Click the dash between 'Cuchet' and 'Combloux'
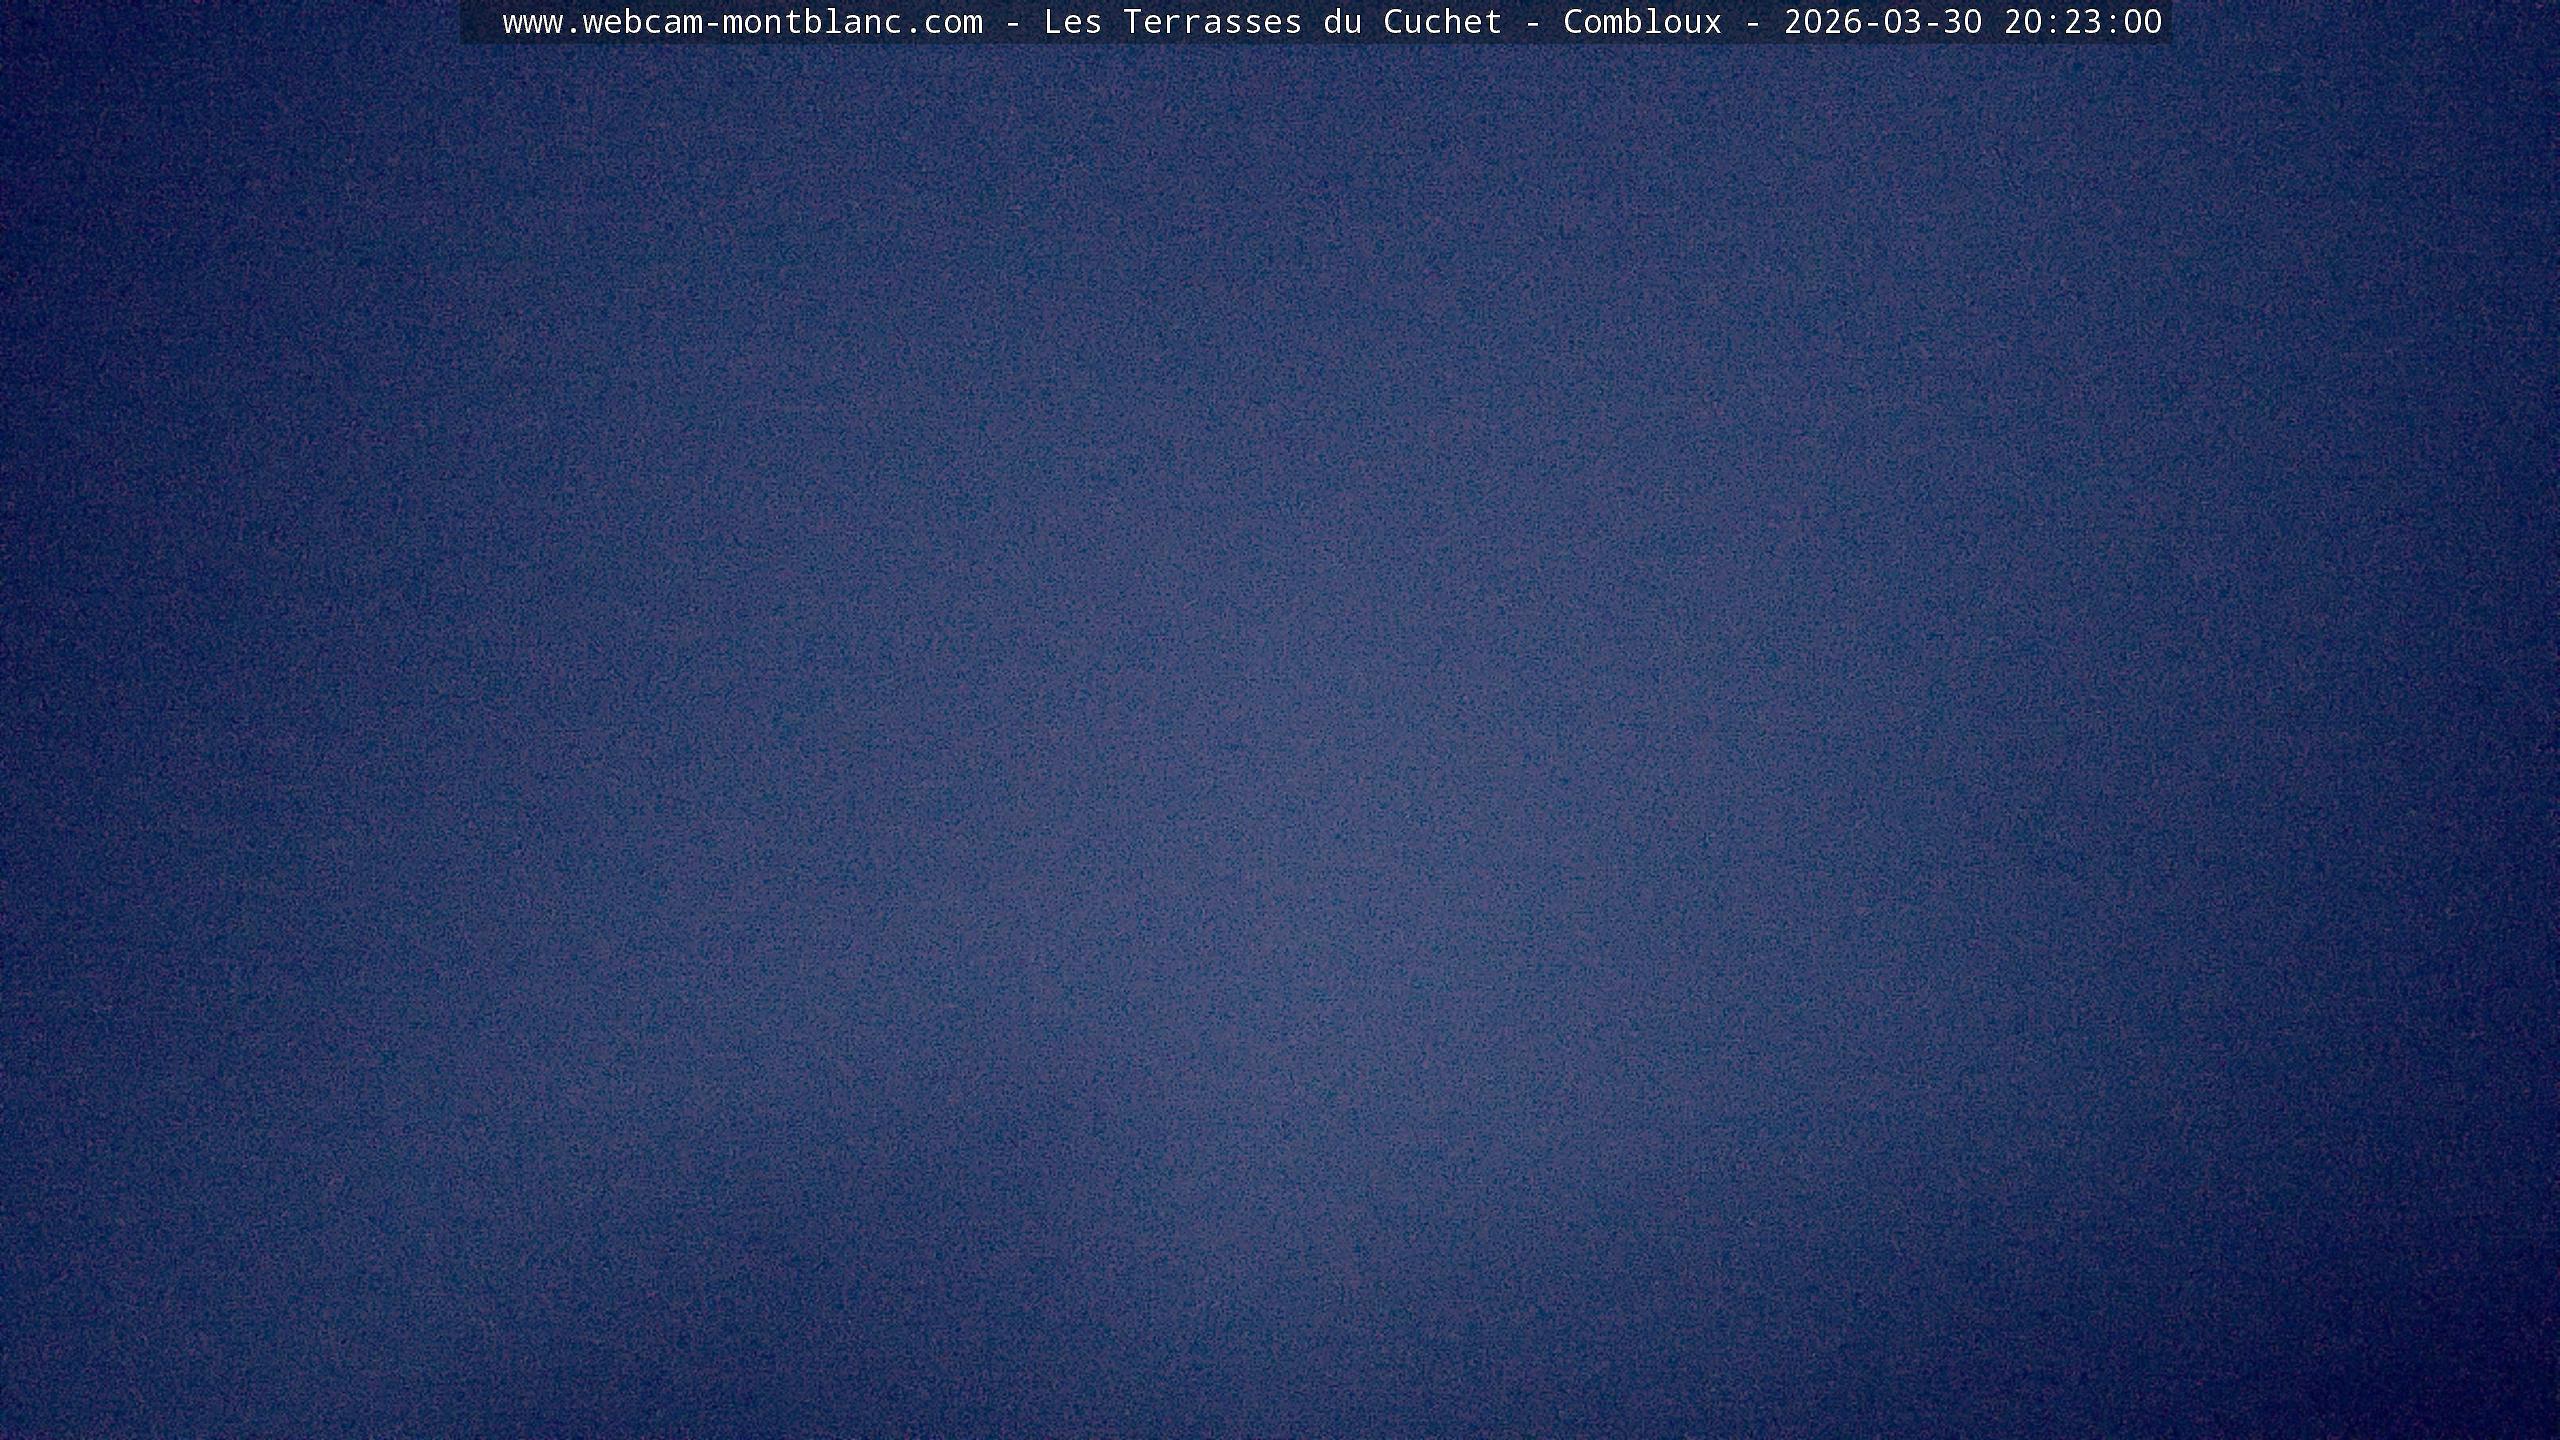 pyautogui.click(x=1532, y=22)
